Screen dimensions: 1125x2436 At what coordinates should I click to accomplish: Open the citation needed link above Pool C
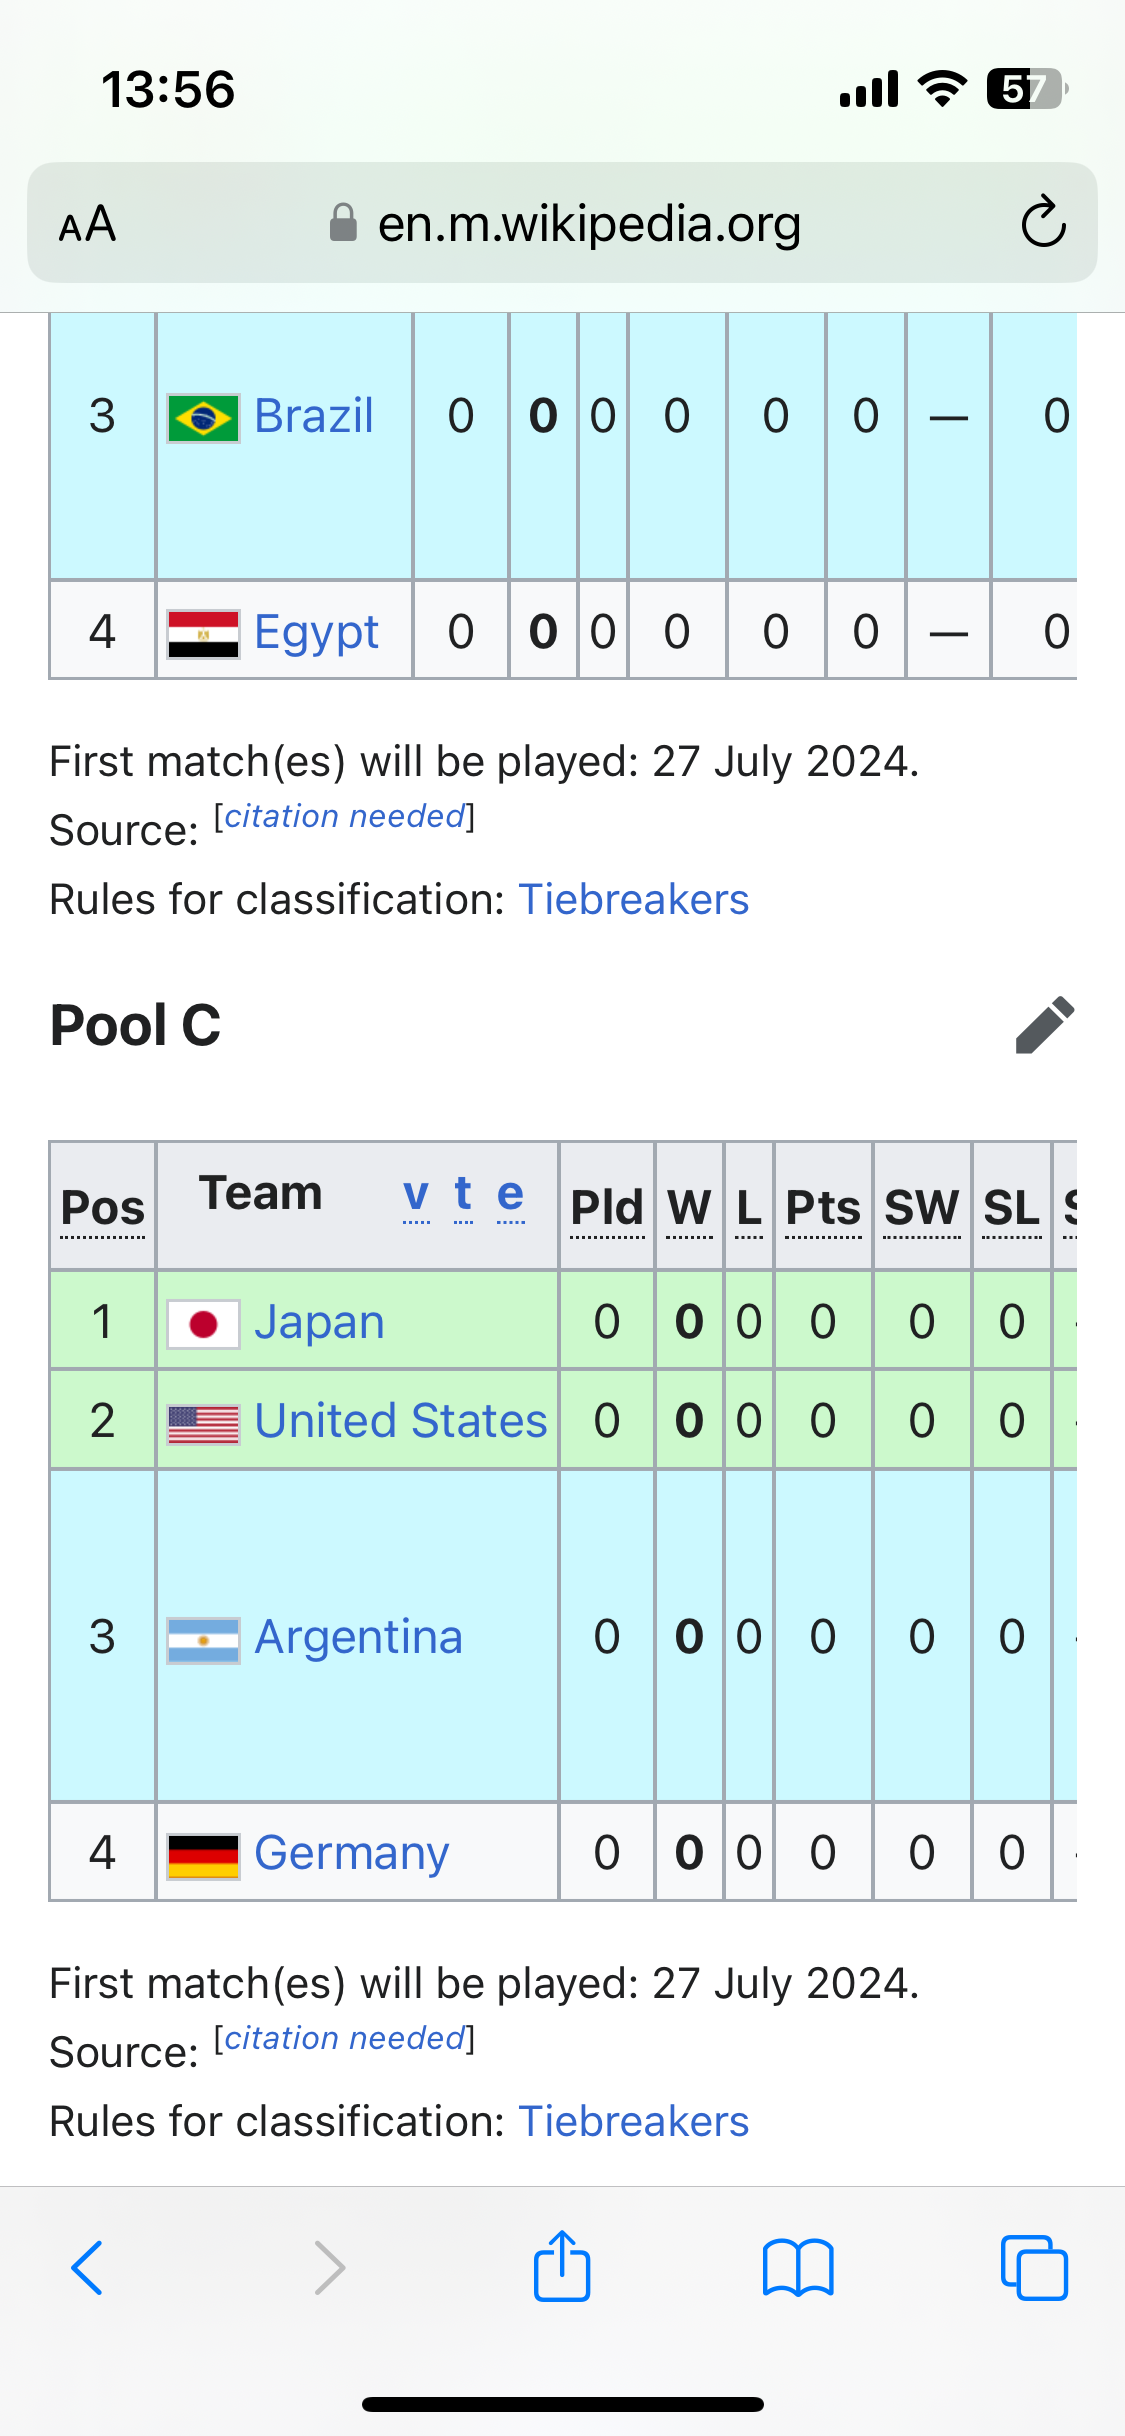(x=345, y=816)
